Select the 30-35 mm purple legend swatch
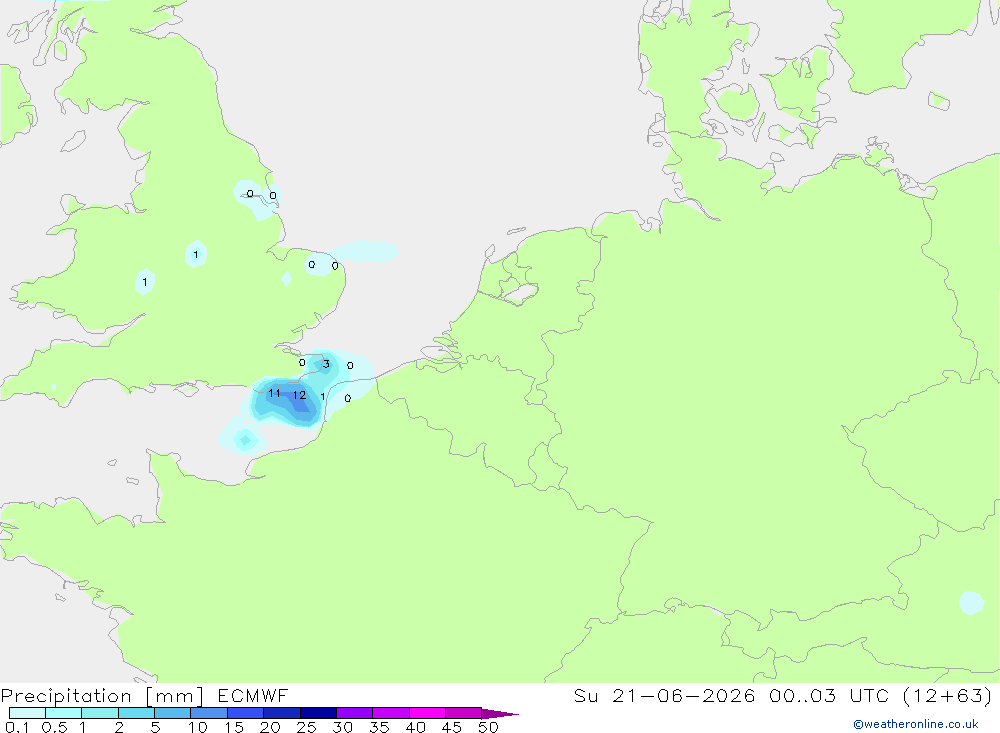The image size is (1000, 733). coord(354,713)
